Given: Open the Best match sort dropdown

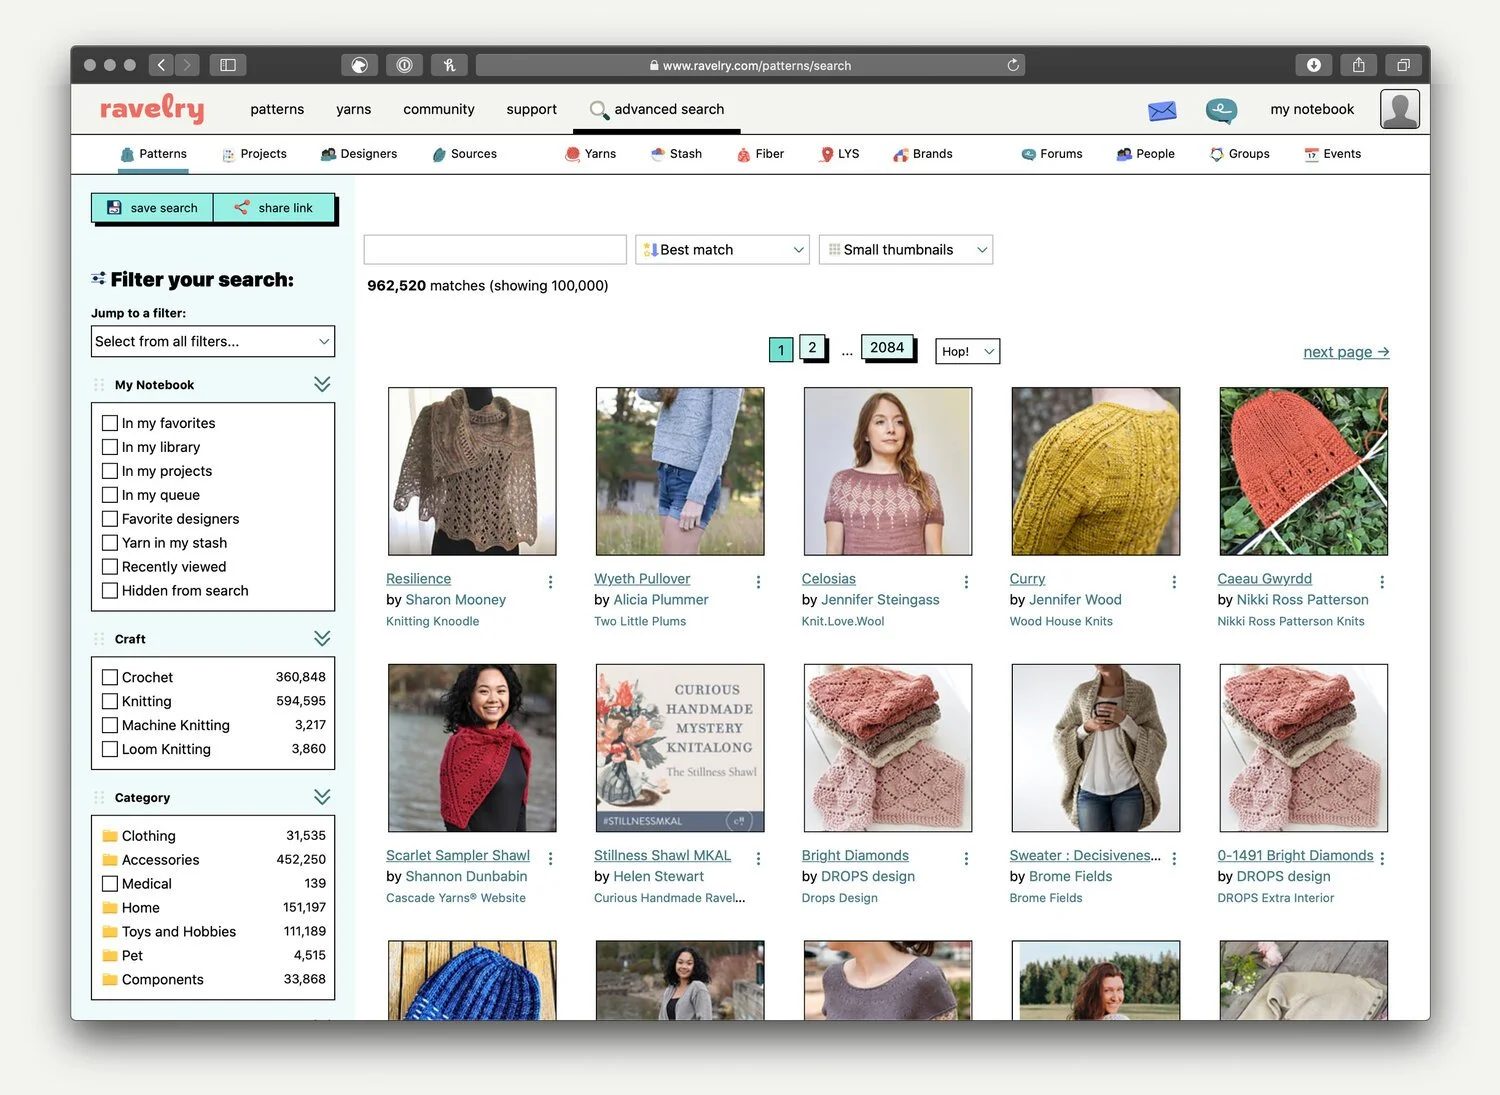Looking at the screenshot, I should click(x=722, y=250).
